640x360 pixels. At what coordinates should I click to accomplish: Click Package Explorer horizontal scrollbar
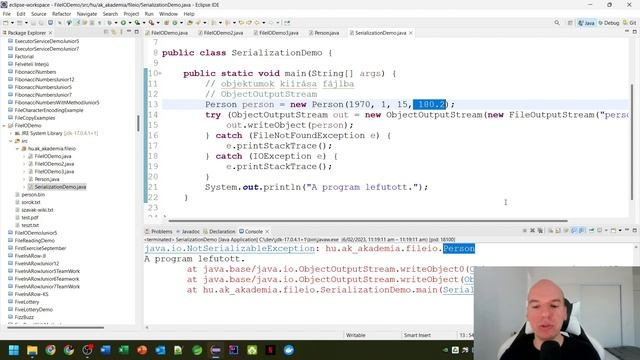pos(55,327)
